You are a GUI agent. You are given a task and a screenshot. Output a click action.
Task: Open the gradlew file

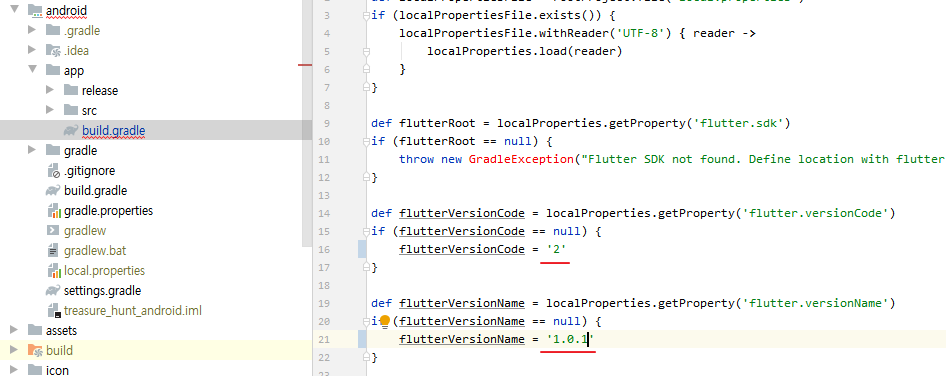point(85,231)
